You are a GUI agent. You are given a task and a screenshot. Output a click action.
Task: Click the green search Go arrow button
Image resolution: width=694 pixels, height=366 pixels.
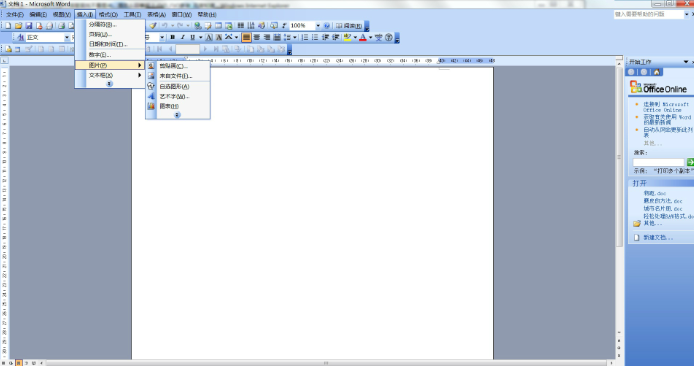pos(690,162)
